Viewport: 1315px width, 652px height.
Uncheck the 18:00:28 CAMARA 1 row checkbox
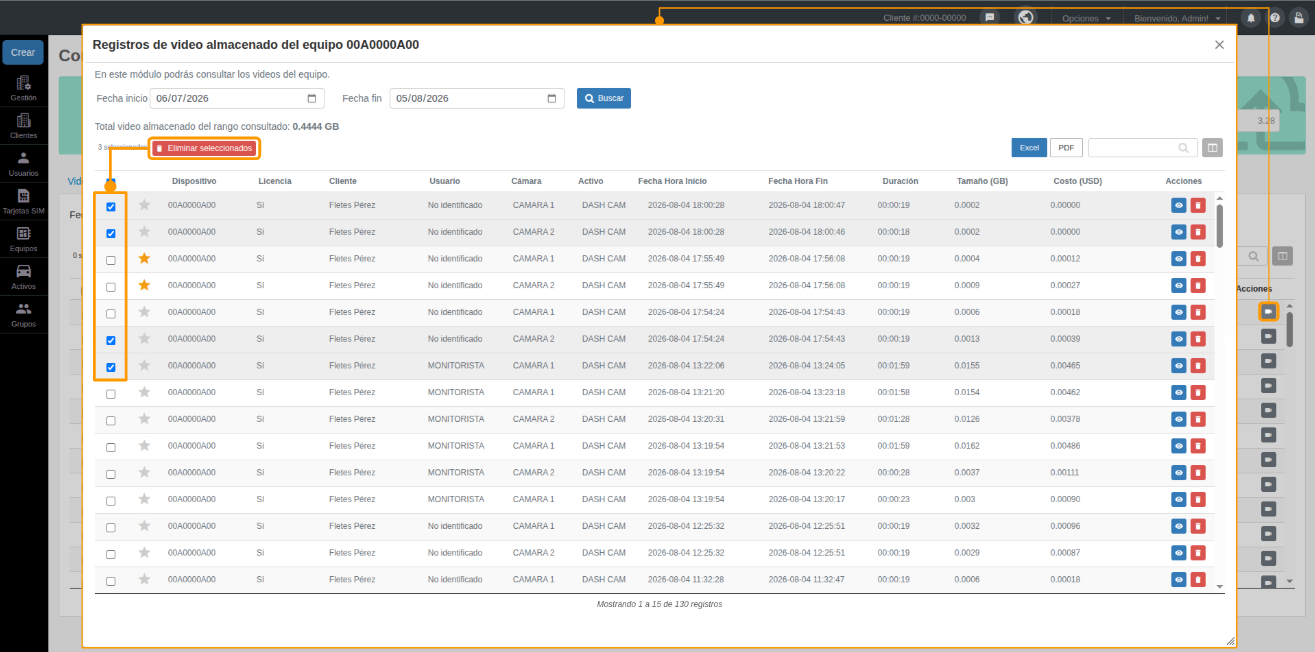(111, 207)
